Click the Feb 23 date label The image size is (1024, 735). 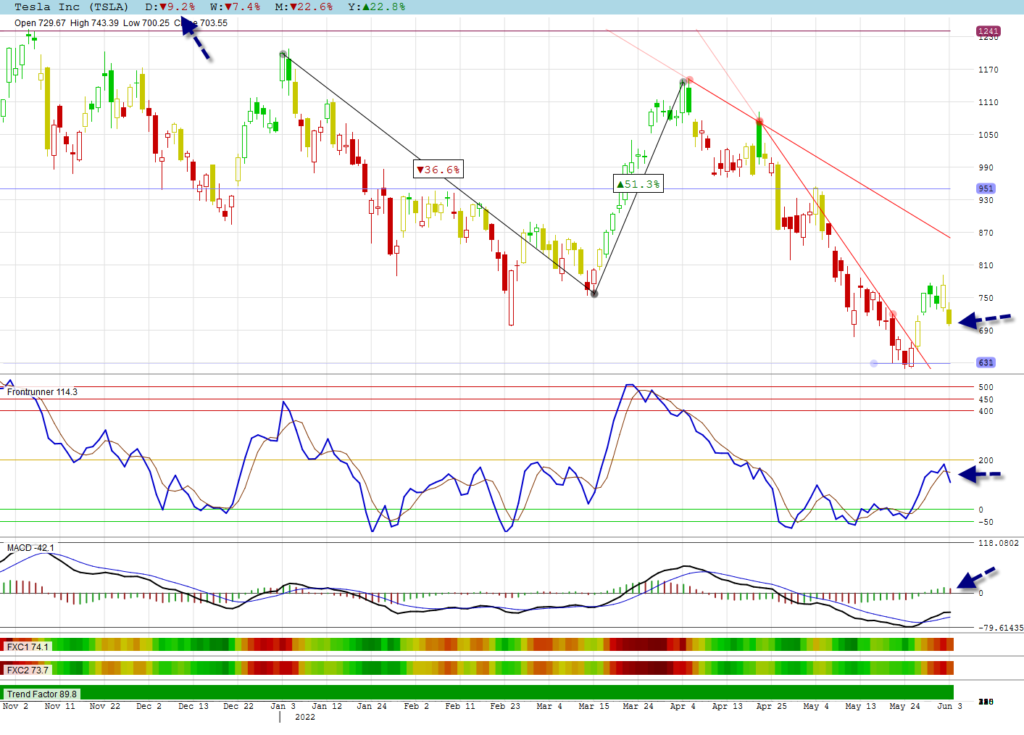[505, 706]
